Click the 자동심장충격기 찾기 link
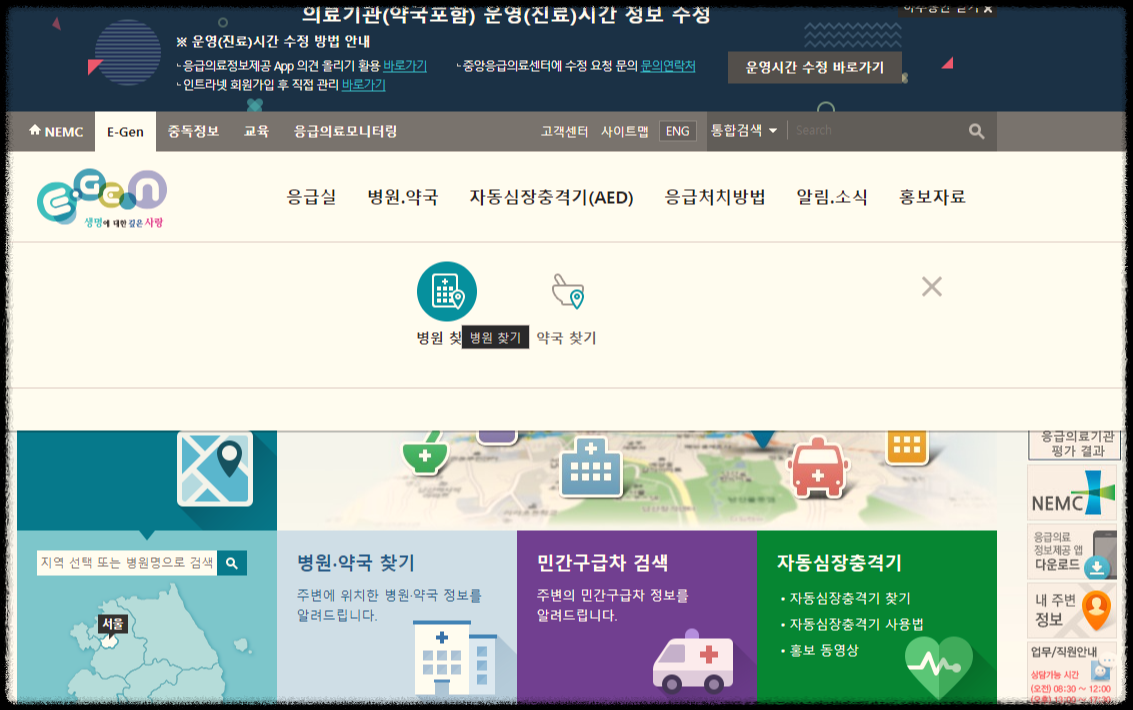 coord(850,598)
